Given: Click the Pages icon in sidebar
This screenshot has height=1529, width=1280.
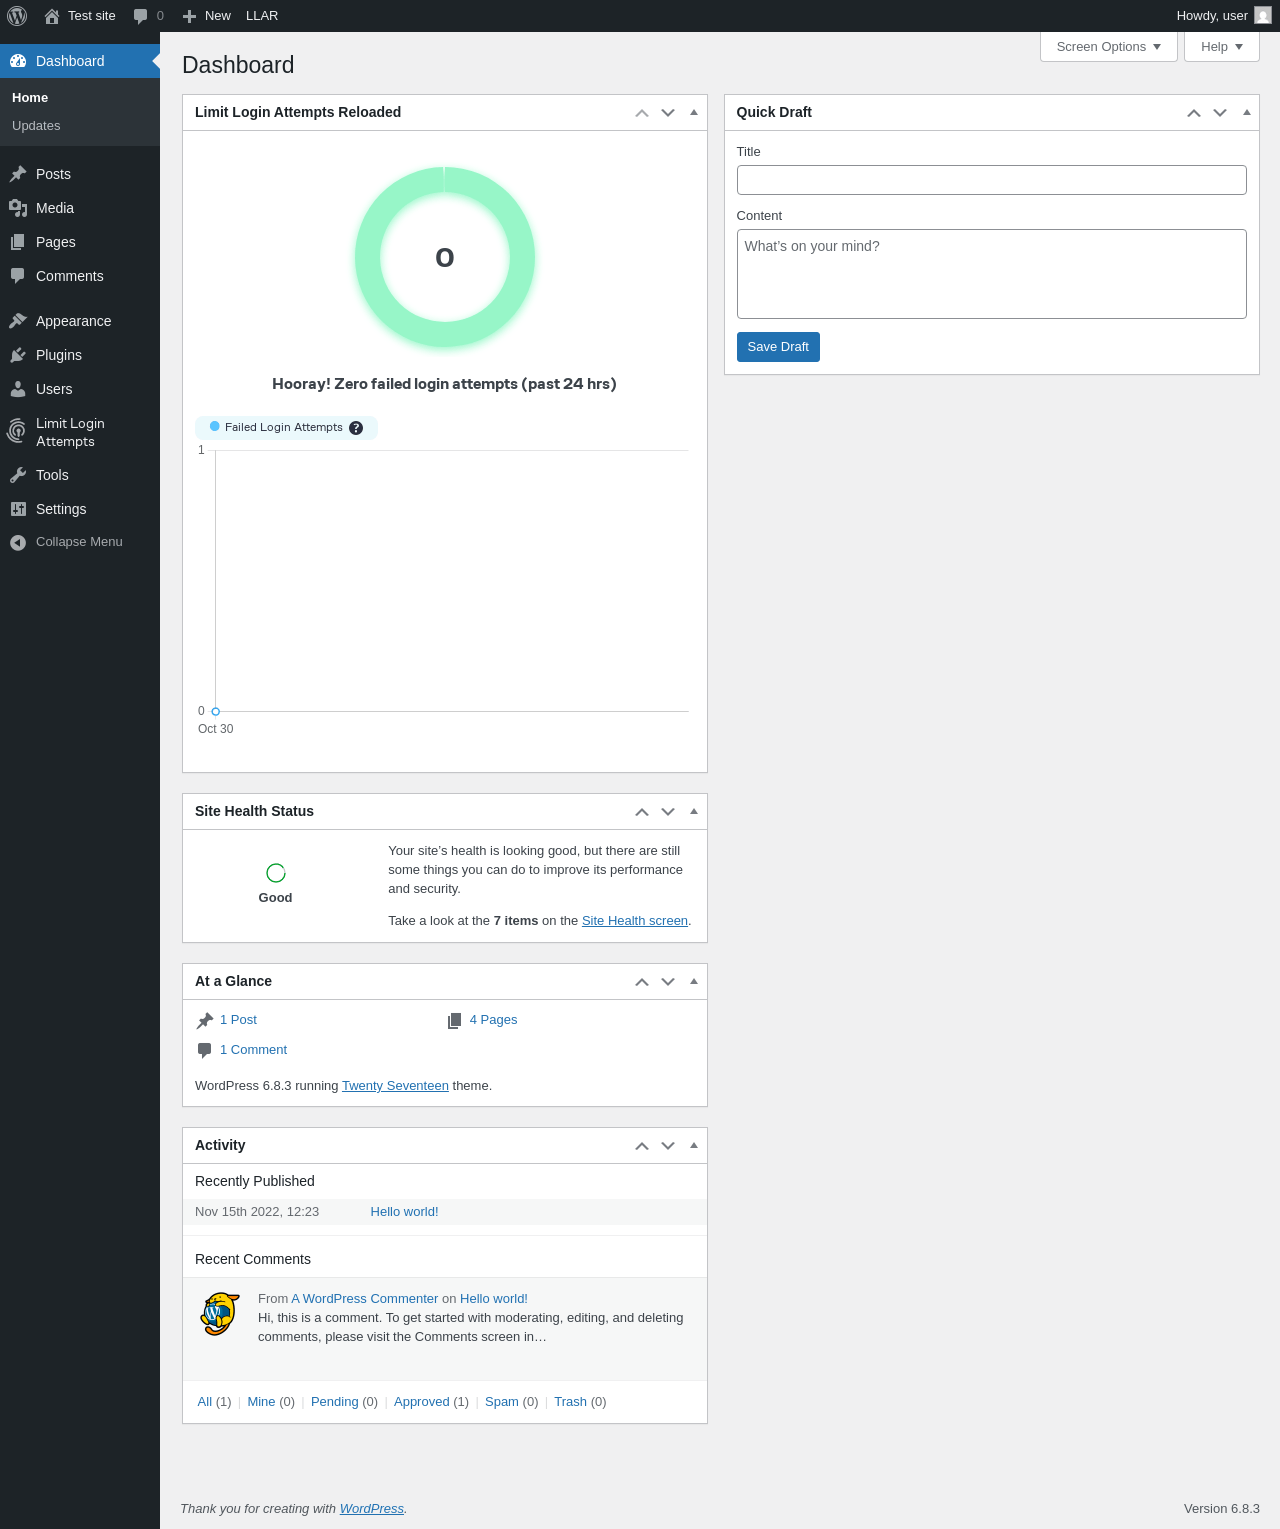Looking at the screenshot, I should pyautogui.click(x=18, y=242).
